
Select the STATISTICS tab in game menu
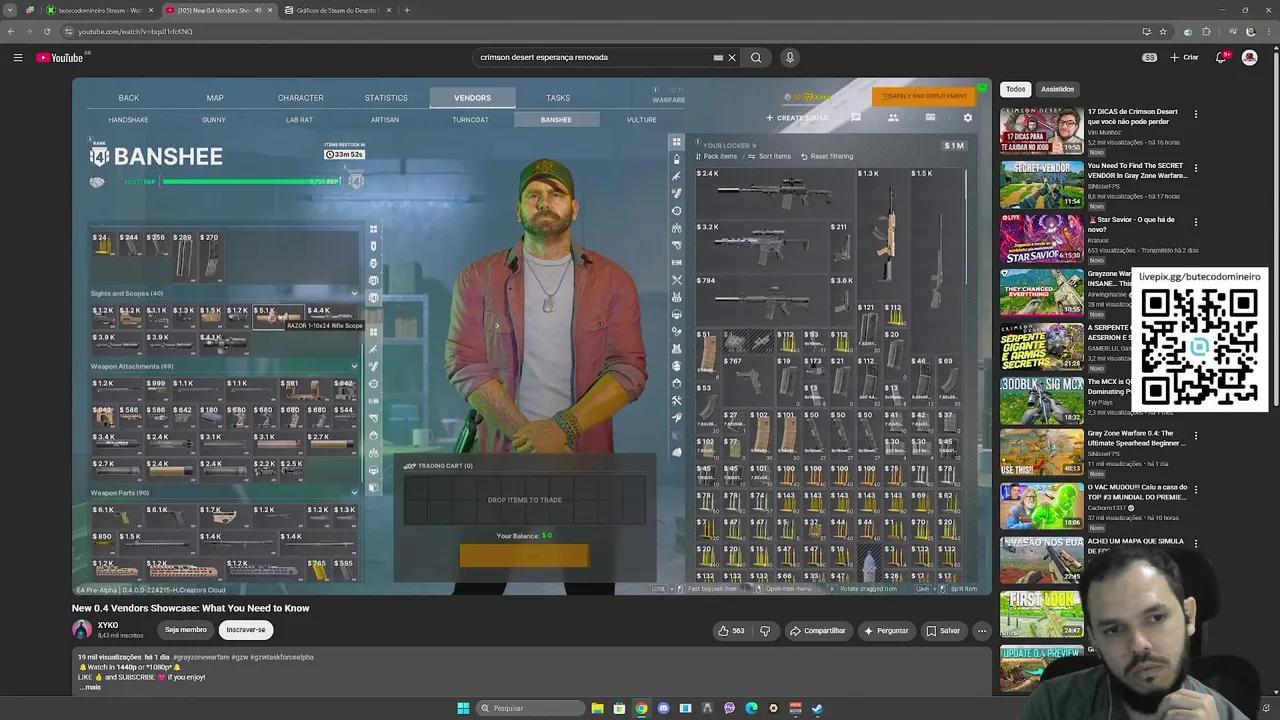(x=386, y=98)
